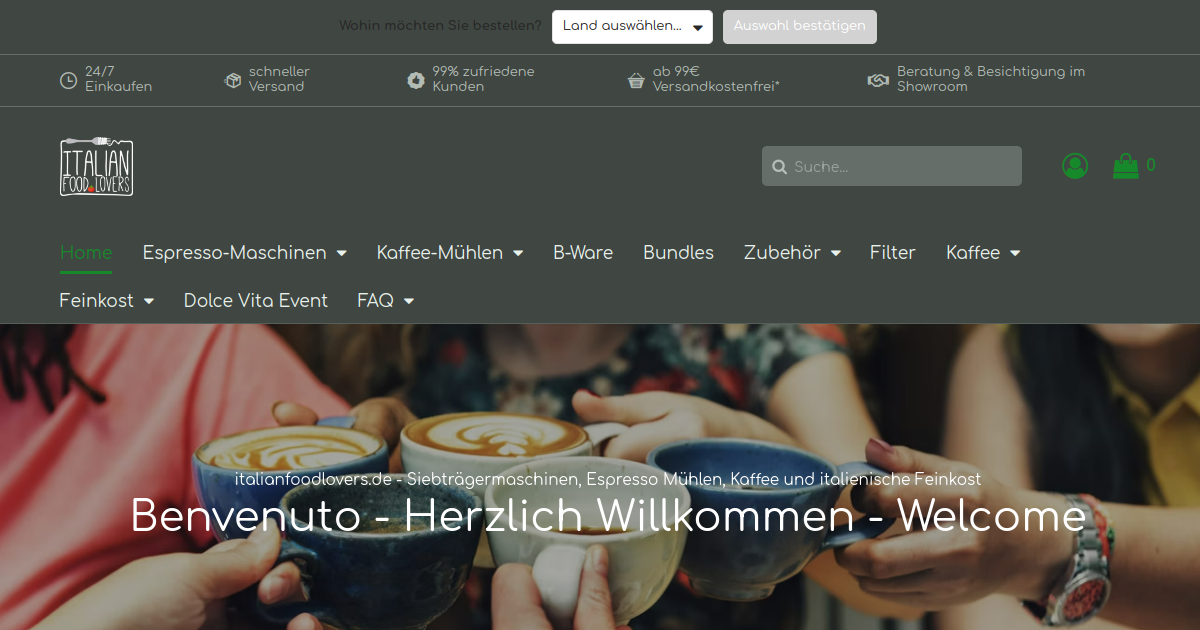This screenshot has height=630, width=1200.
Task: Expand the Zubehör submenu arrow
Action: click(835, 253)
